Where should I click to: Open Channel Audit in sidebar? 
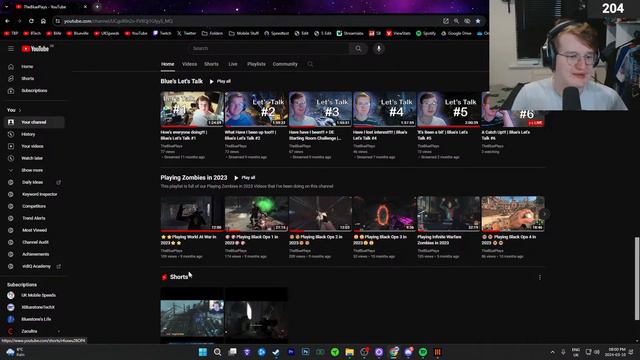point(35,242)
